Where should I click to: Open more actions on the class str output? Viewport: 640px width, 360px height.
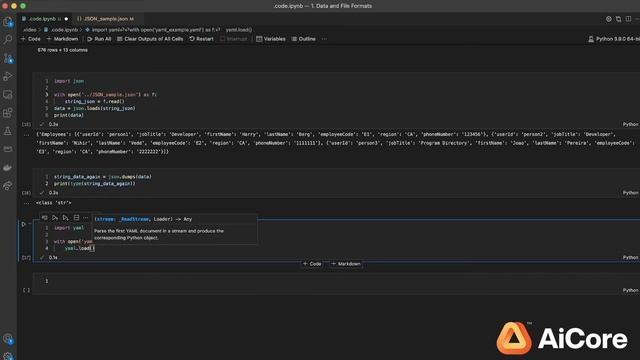pyautogui.click(x=27, y=203)
